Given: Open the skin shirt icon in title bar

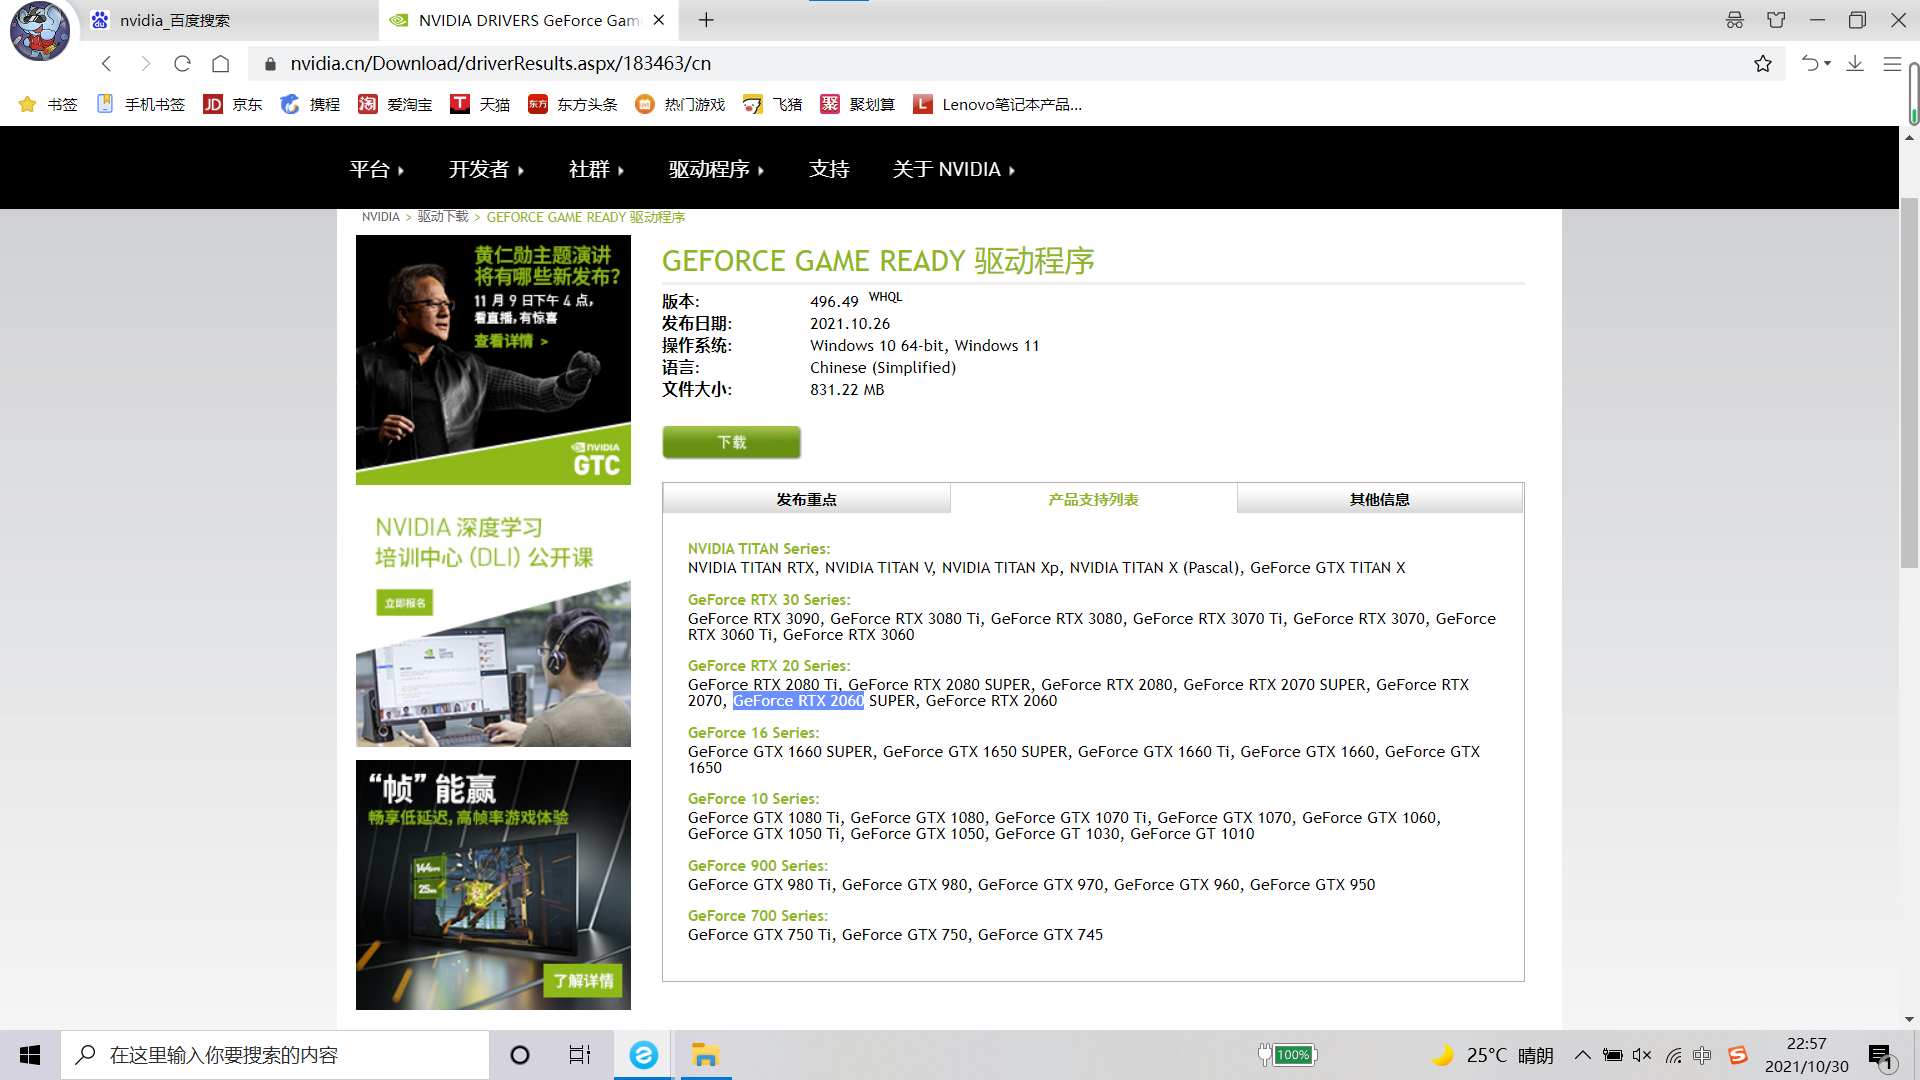Looking at the screenshot, I should click(1776, 20).
